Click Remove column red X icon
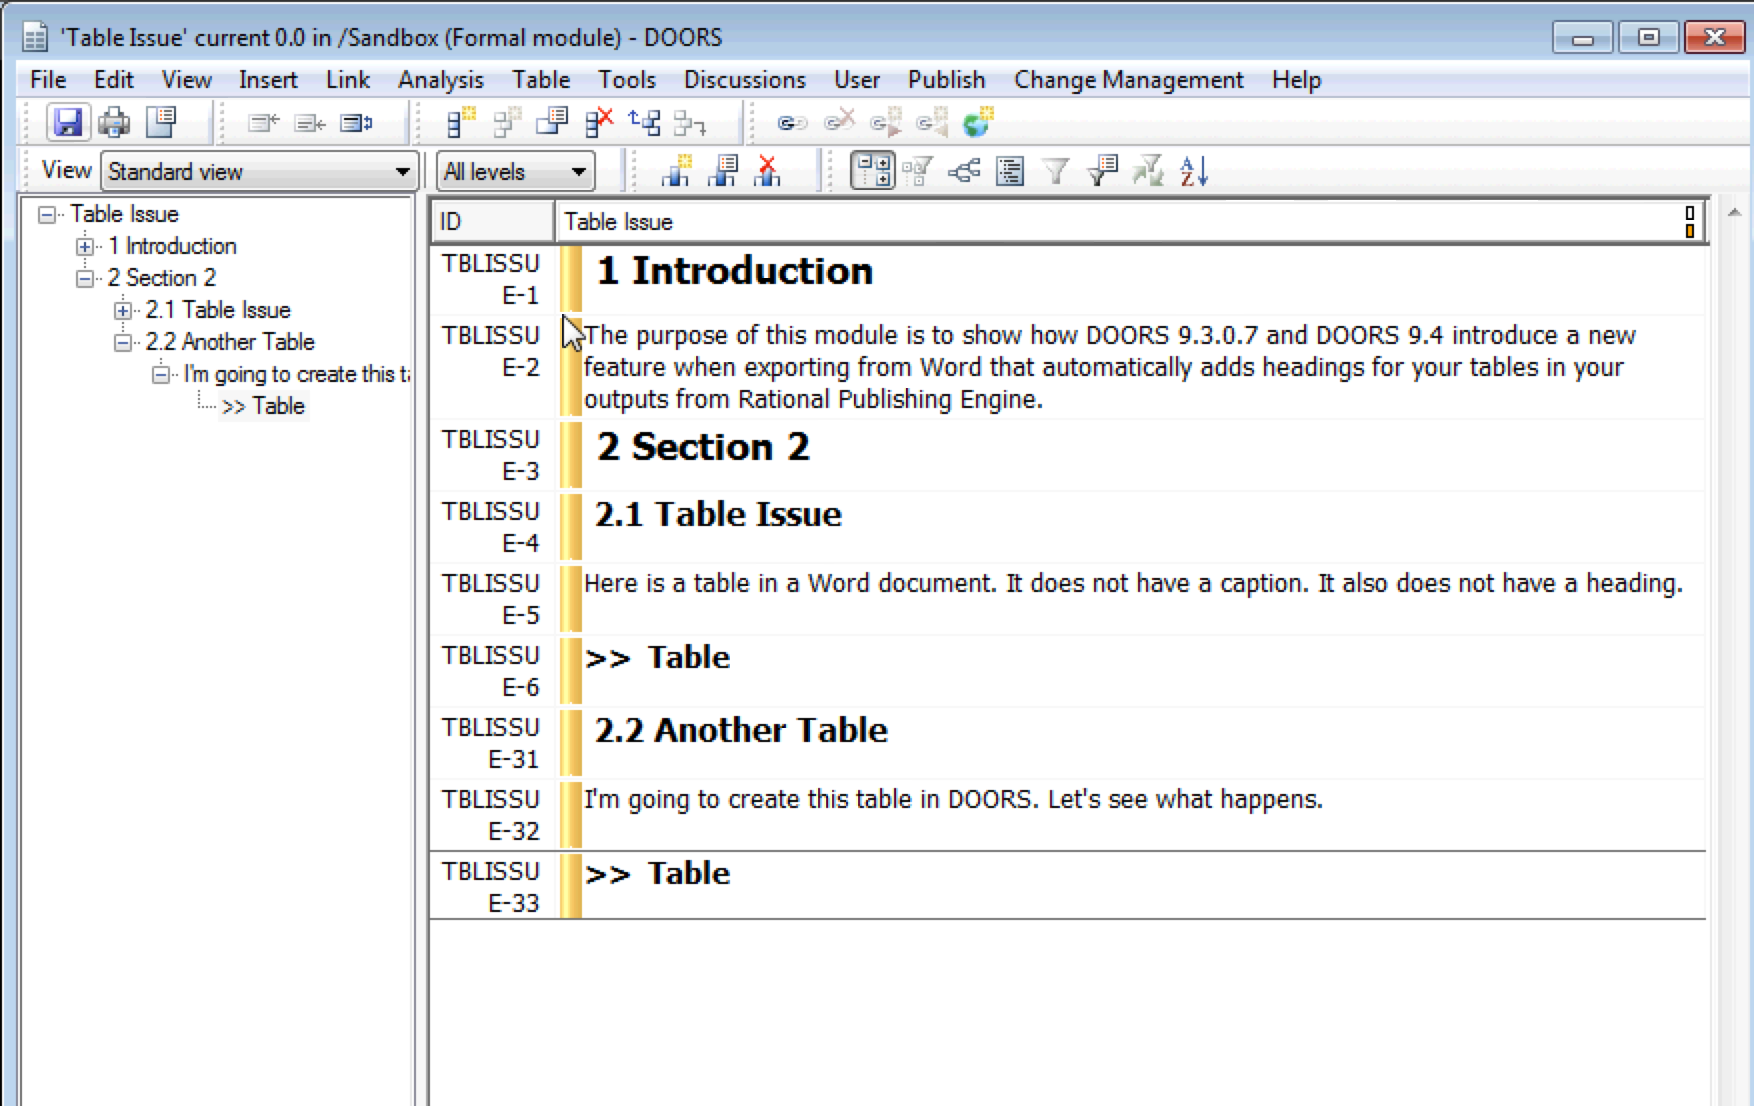 [x=767, y=171]
